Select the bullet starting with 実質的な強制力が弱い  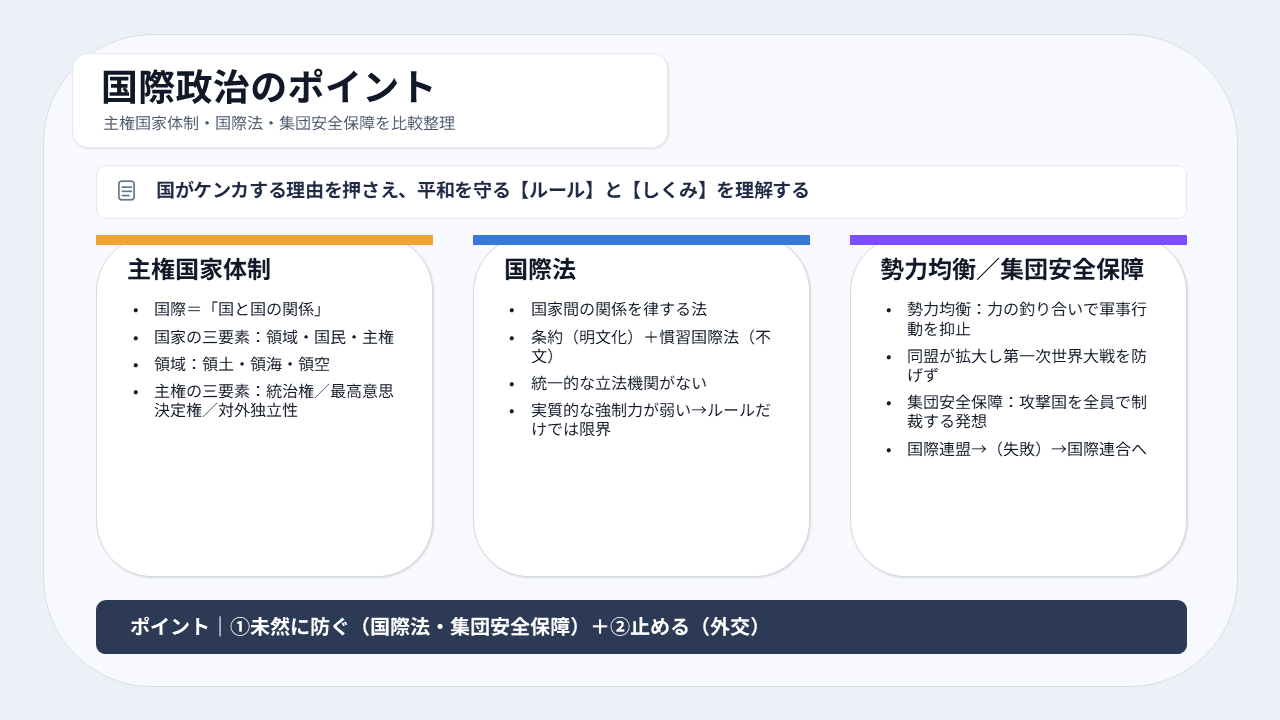click(650, 420)
